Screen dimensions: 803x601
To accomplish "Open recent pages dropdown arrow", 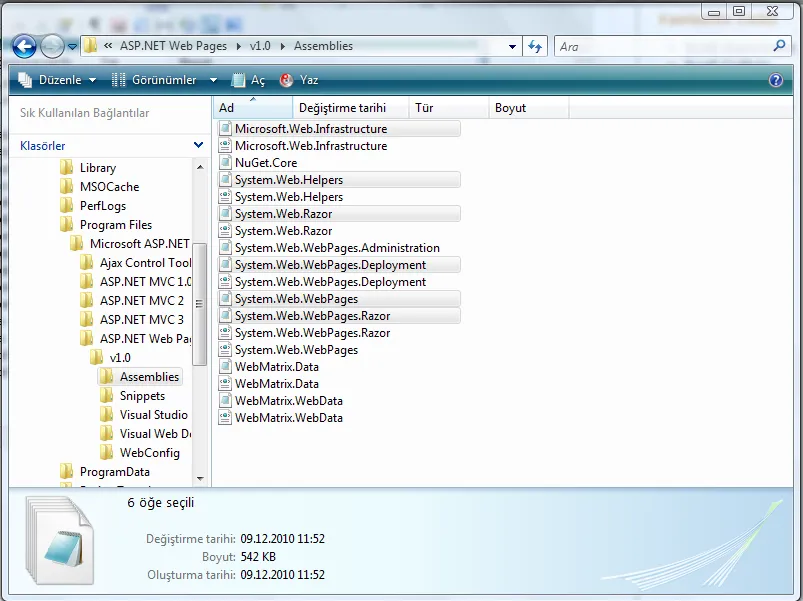I will 72,47.
